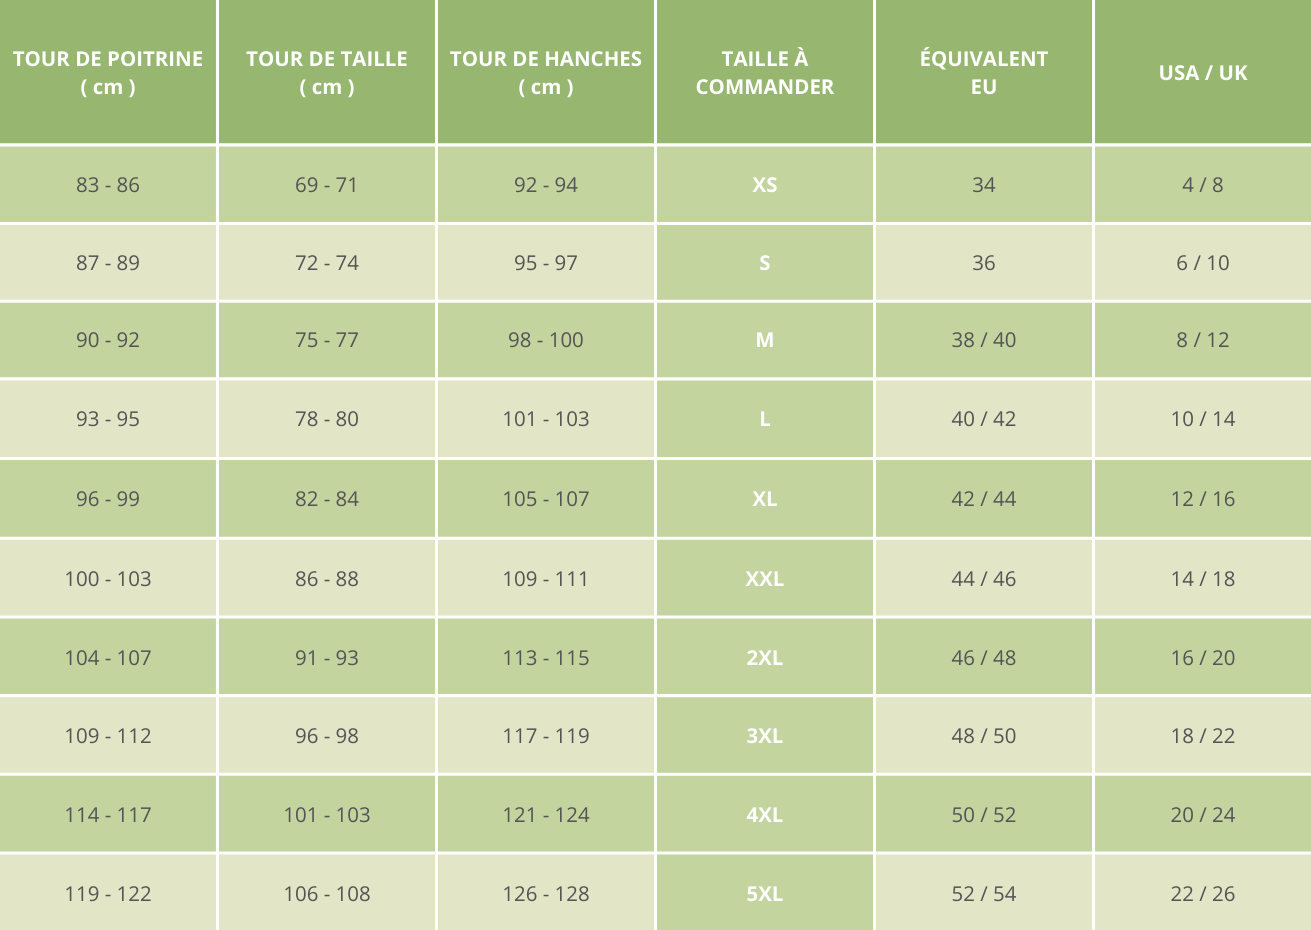
Task: Select the XS size cell
Action: point(765,185)
